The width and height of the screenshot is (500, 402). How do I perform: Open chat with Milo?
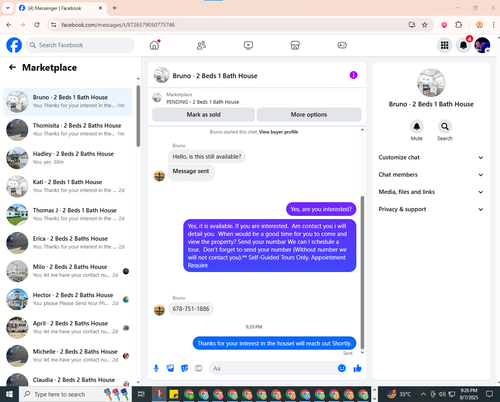tap(68, 271)
